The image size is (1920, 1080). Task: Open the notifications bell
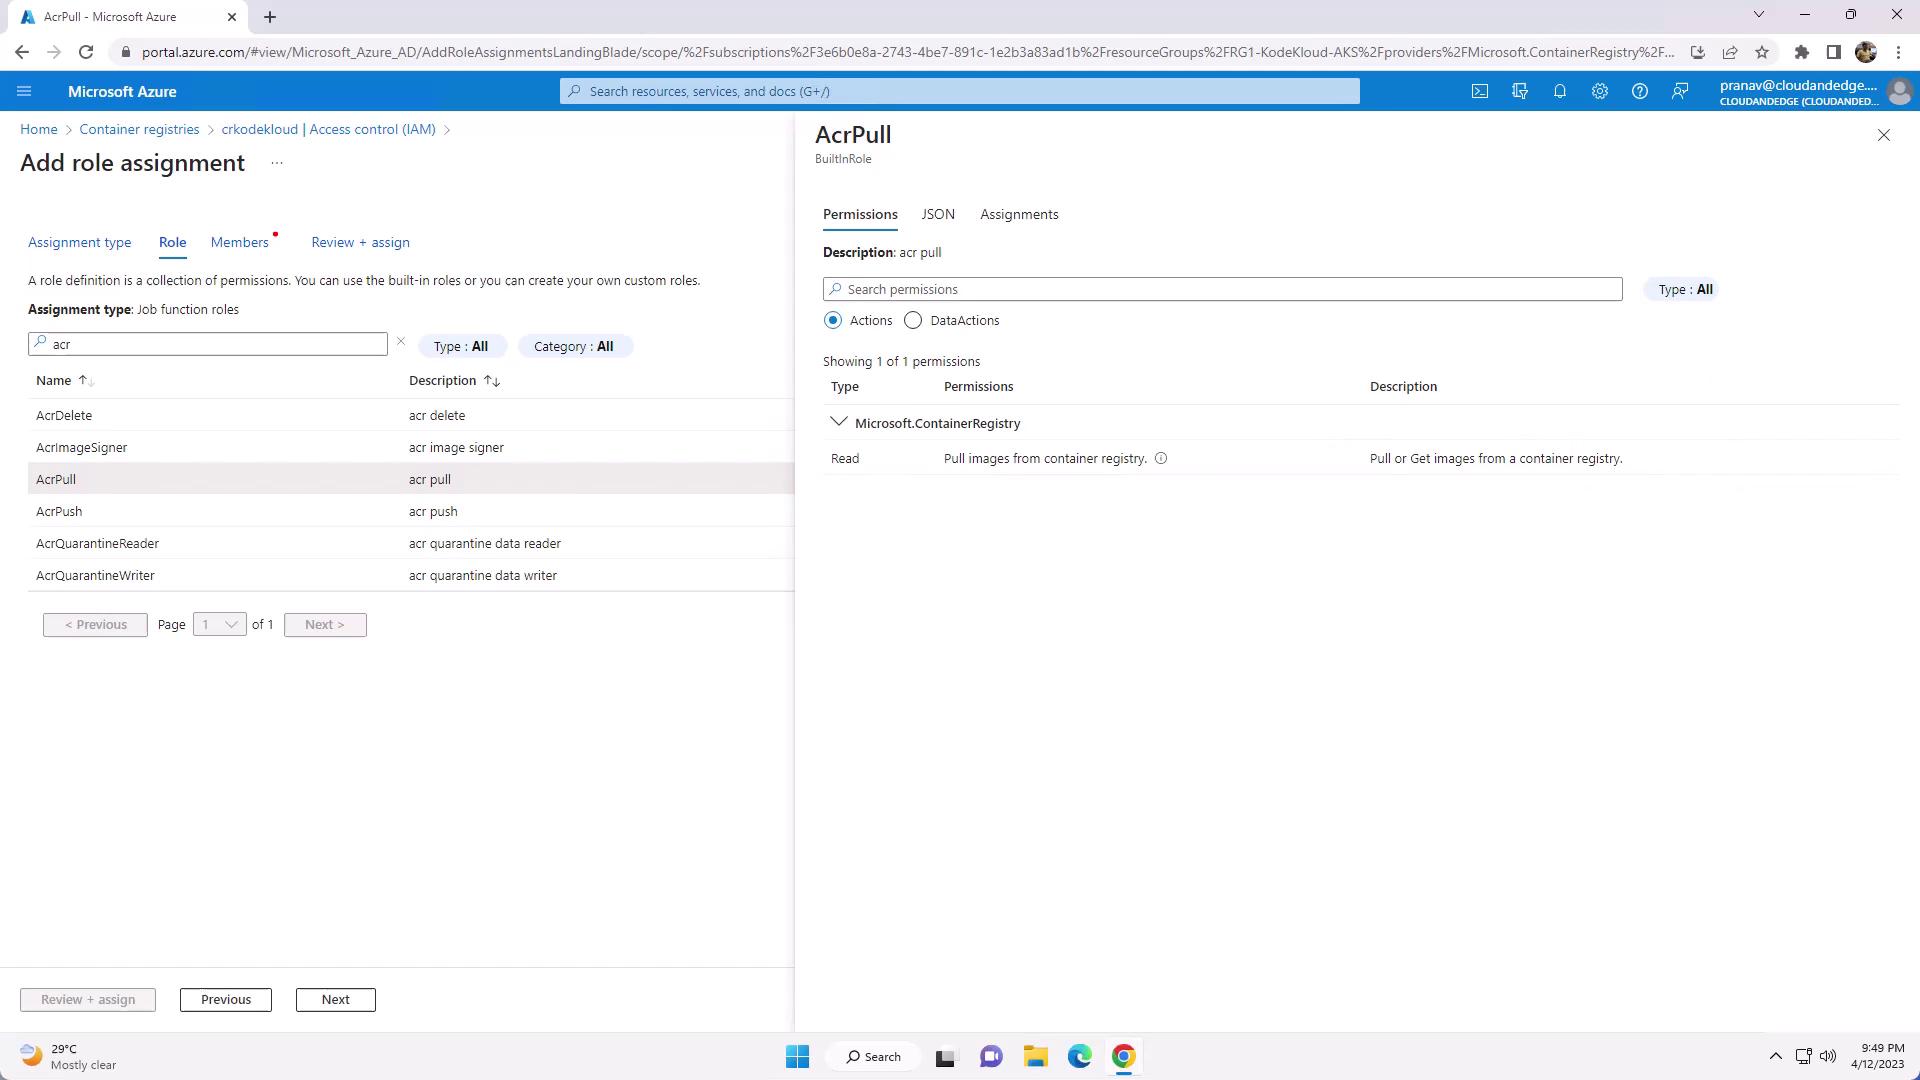click(1560, 91)
